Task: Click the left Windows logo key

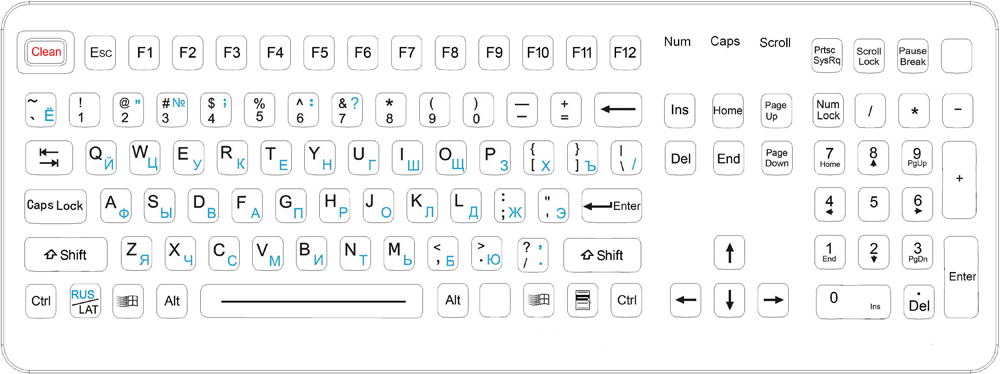Action: 129,301
